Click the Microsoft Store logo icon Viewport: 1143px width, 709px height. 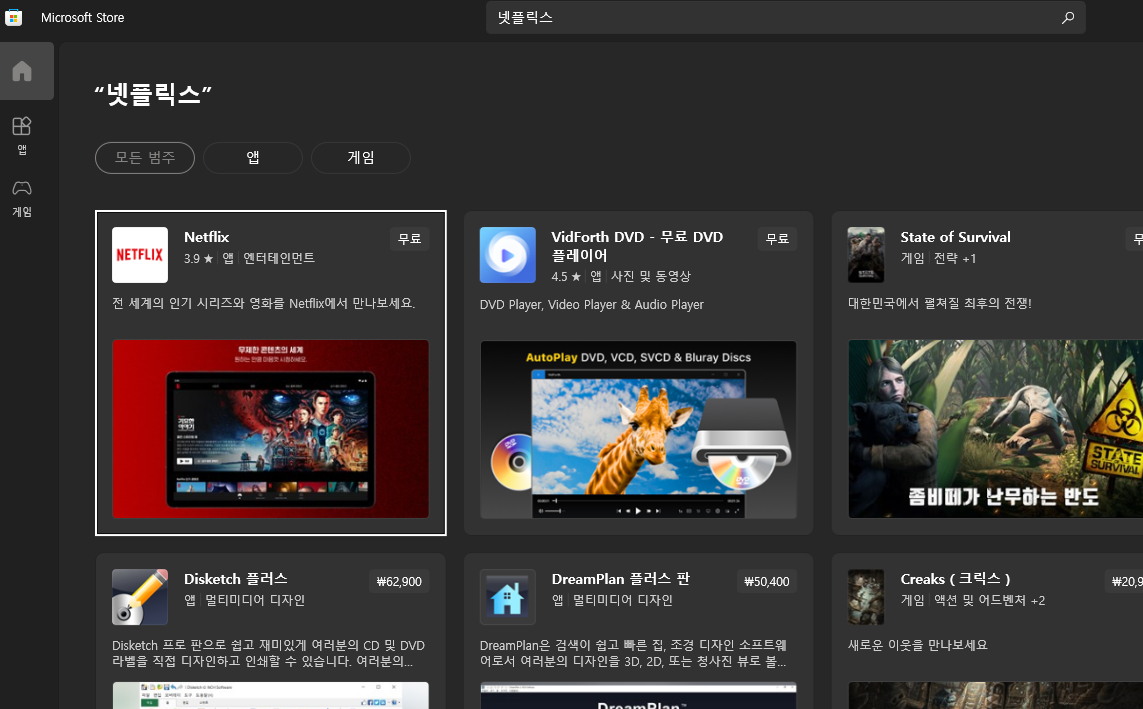pyautogui.click(x=13, y=17)
